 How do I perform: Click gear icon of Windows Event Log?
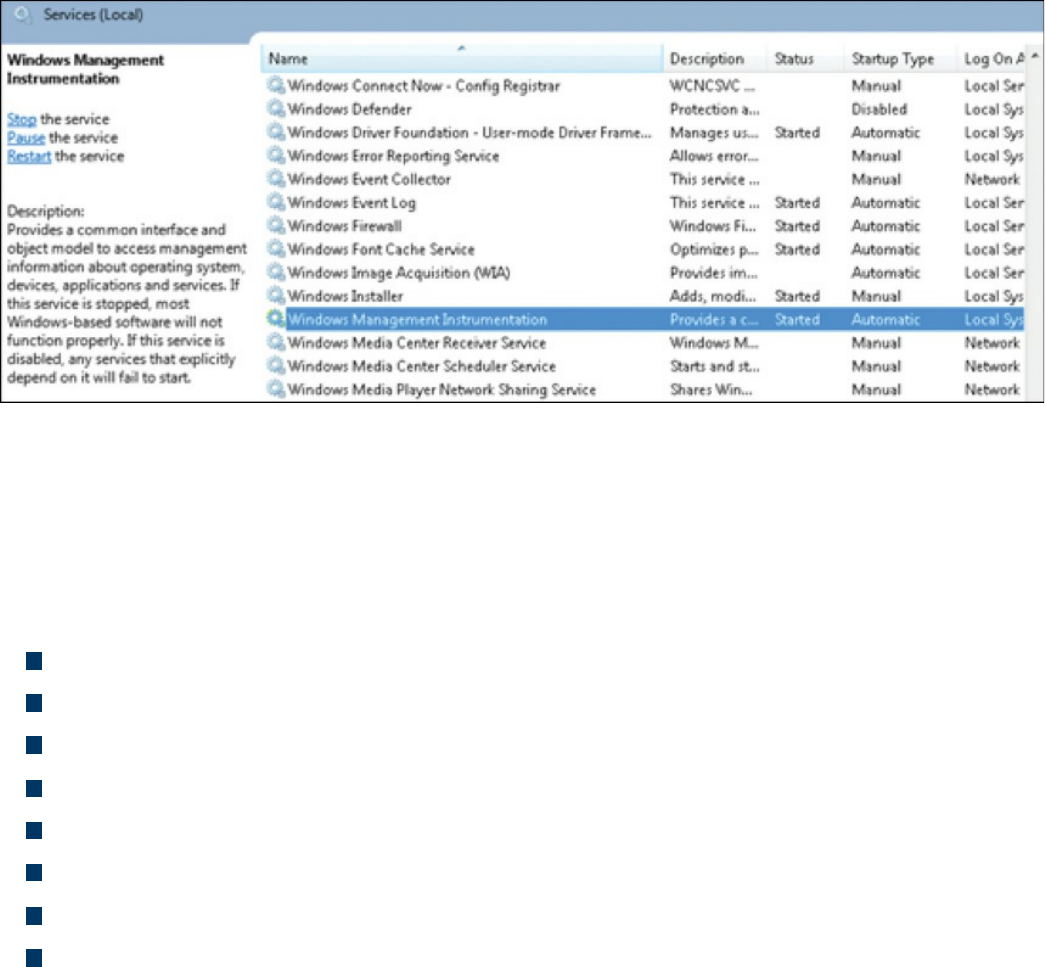(x=275, y=202)
